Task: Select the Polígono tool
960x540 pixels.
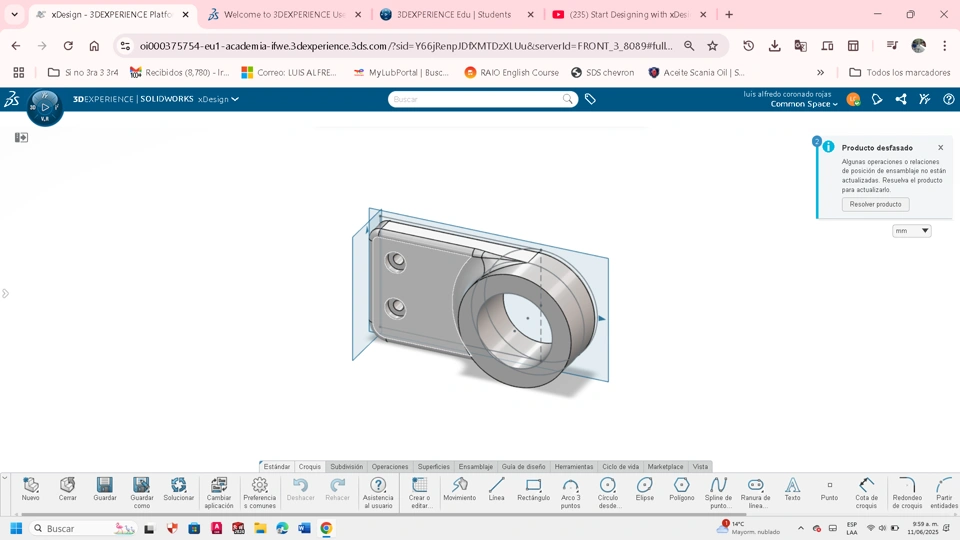Action: pos(681,486)
